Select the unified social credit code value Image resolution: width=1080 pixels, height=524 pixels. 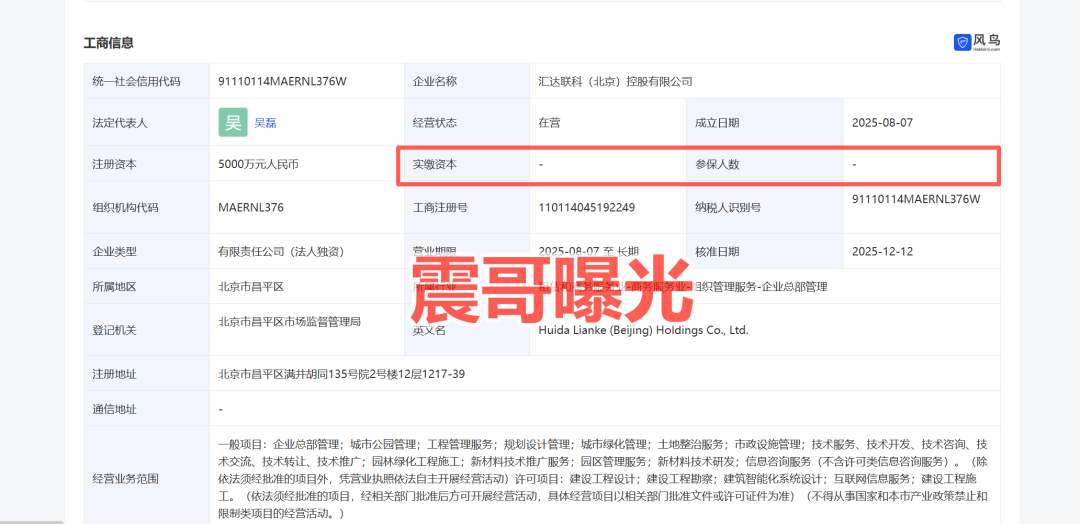(282, 81)
